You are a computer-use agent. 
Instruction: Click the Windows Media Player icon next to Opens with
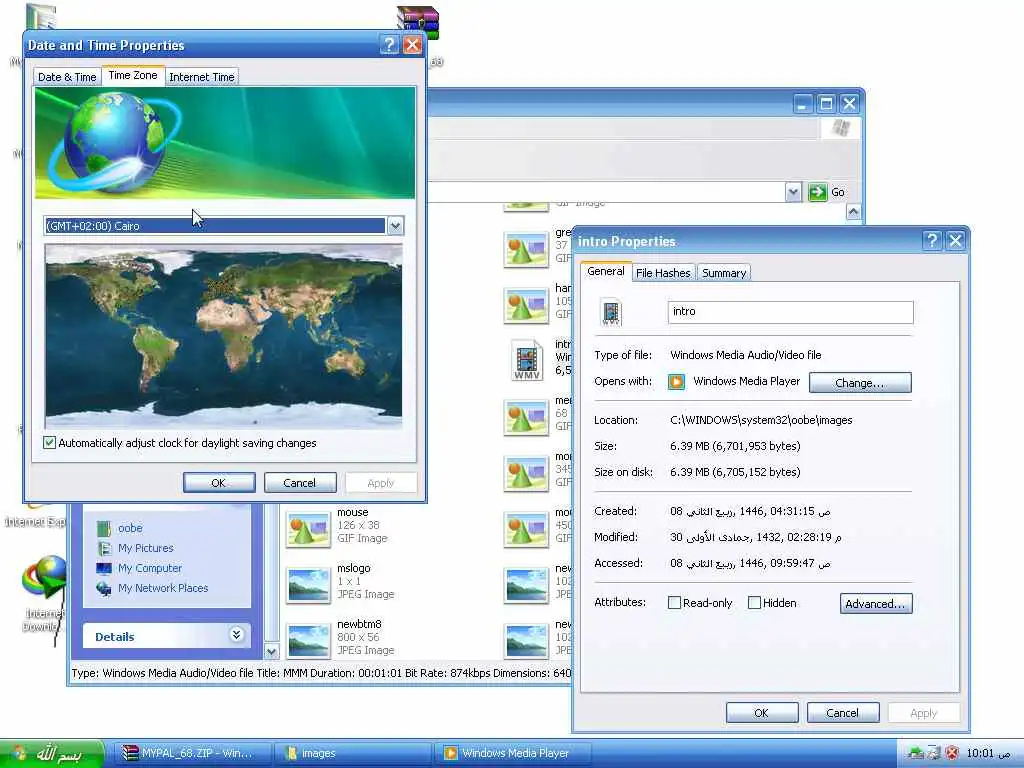pos(677,381)
